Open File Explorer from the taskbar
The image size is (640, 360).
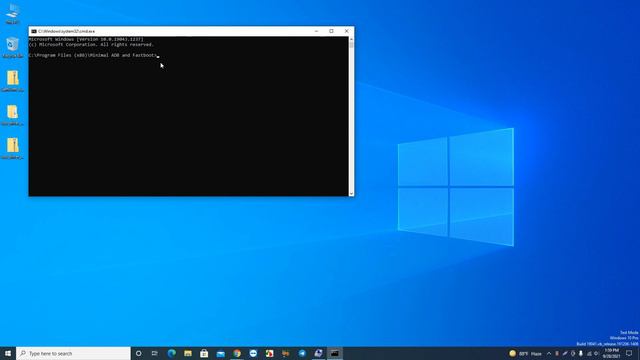pos(188,353)
